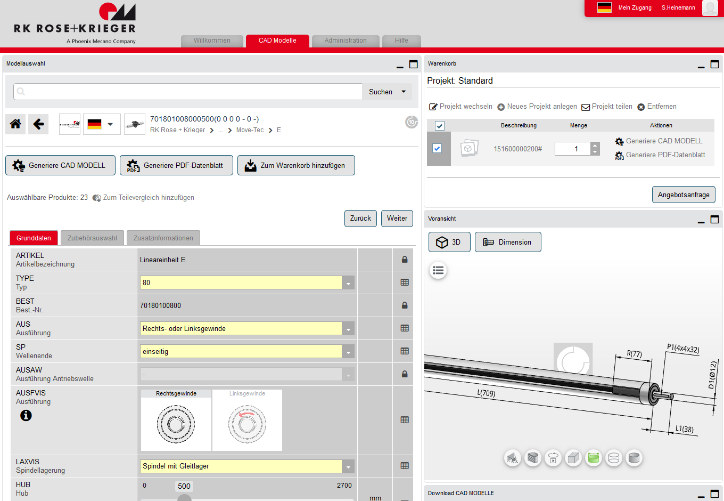Image resolution: width=724 pixels, height=501 pixels.
Task: Click the magnifier icon in the search field
Action: pos(21,91)
